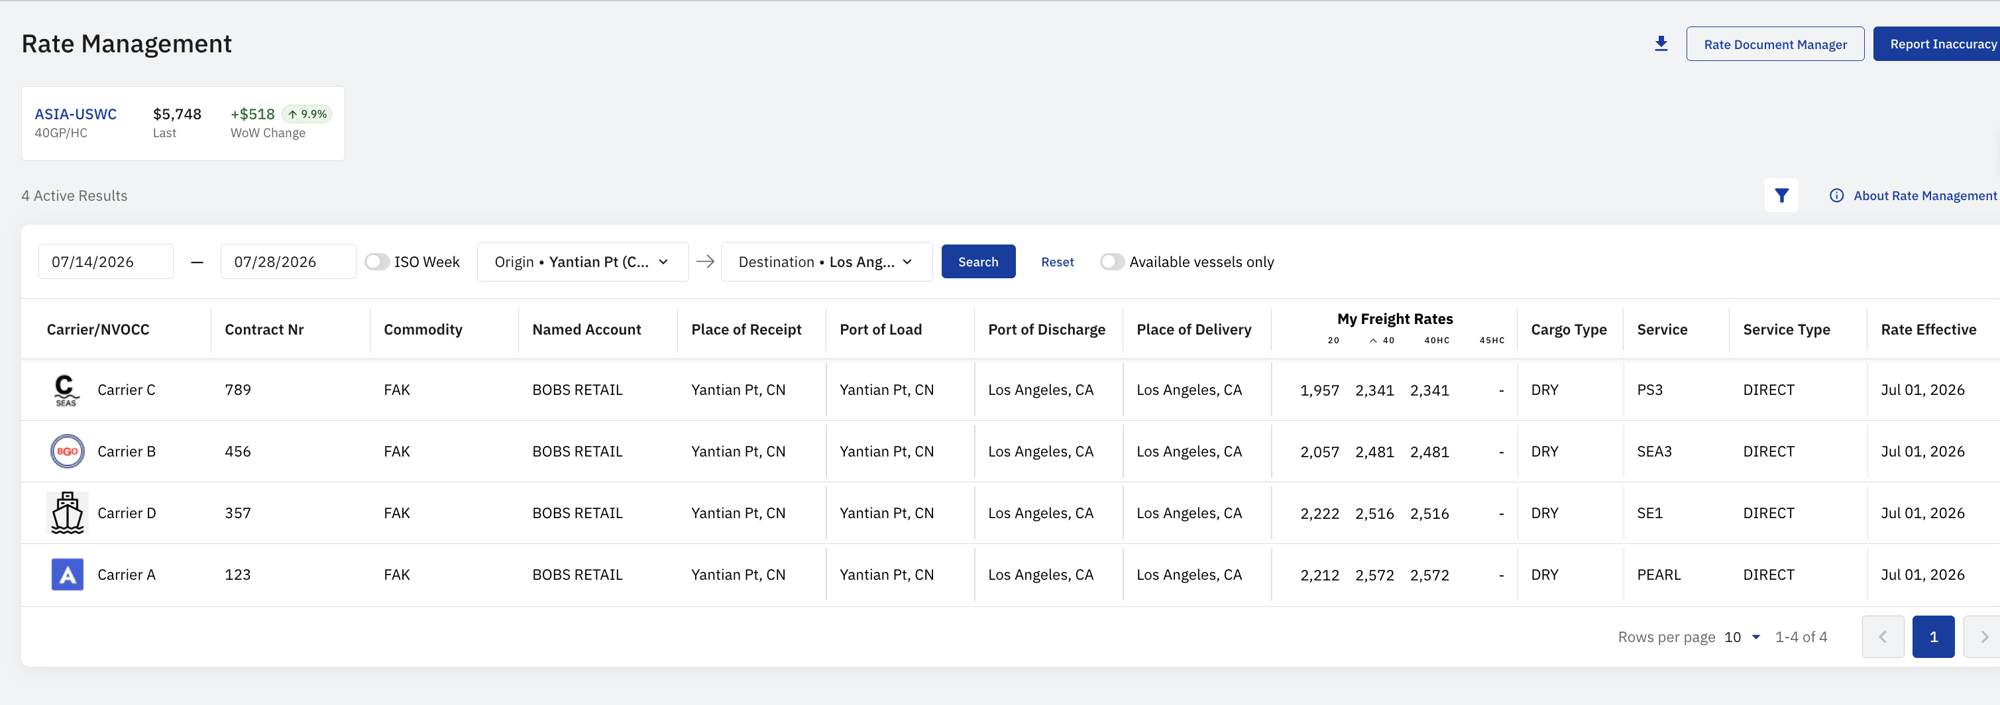2000x705 pixels.
Task: Go to the next results page
Action: click(x=1983, y=637)
